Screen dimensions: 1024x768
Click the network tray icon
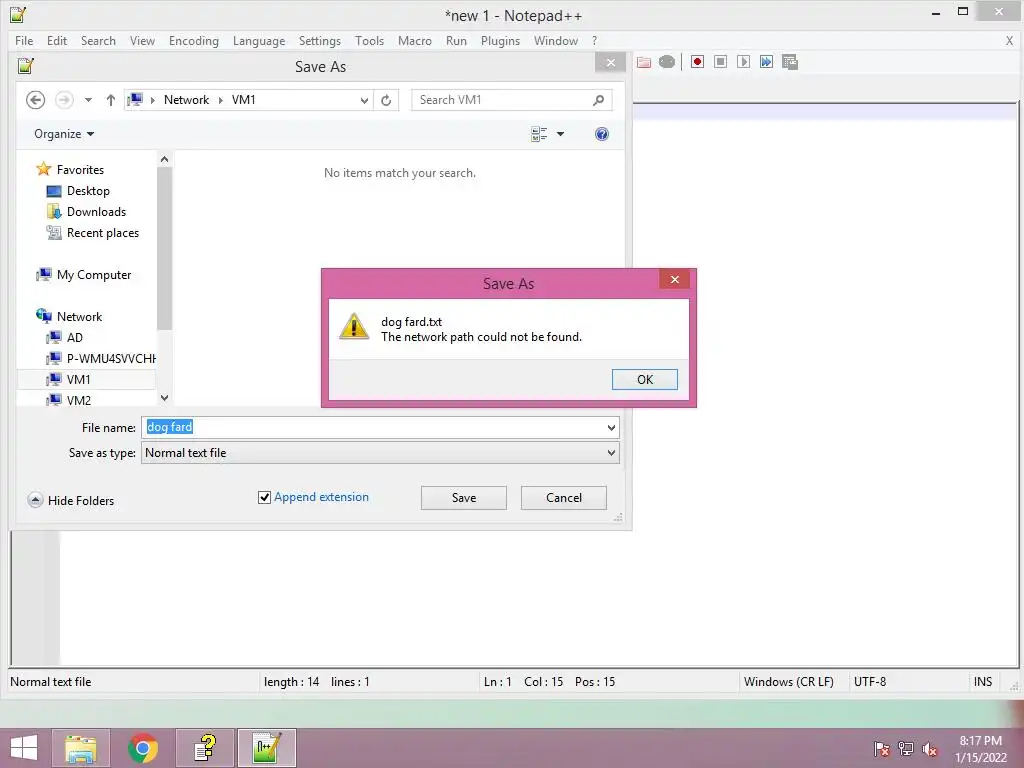click(906, 749)
